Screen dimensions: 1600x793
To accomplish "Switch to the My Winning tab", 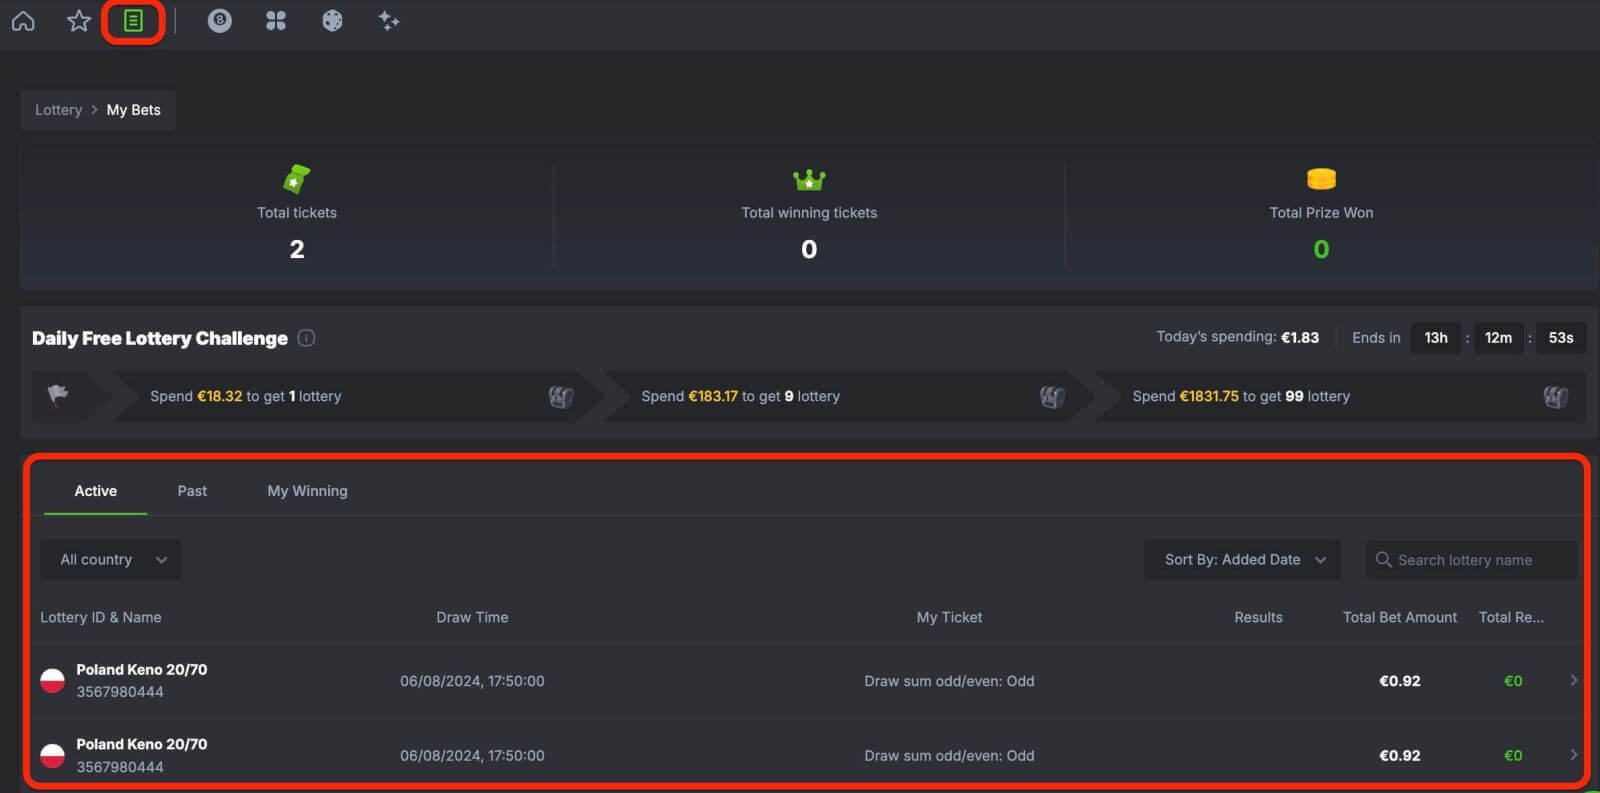I will coord(307,491).
